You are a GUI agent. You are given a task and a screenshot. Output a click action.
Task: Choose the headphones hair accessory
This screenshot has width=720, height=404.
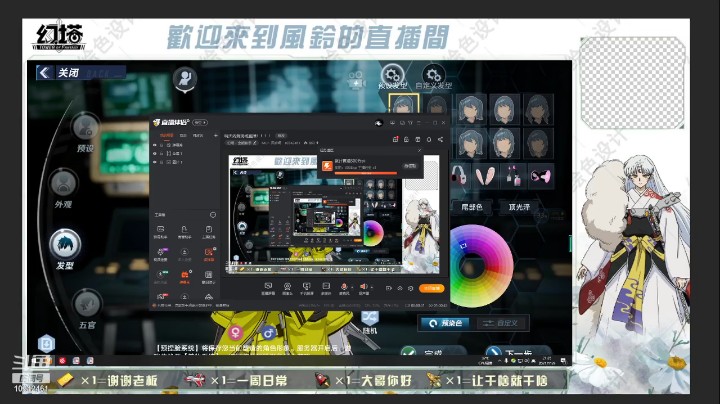(x=460, y=176)
